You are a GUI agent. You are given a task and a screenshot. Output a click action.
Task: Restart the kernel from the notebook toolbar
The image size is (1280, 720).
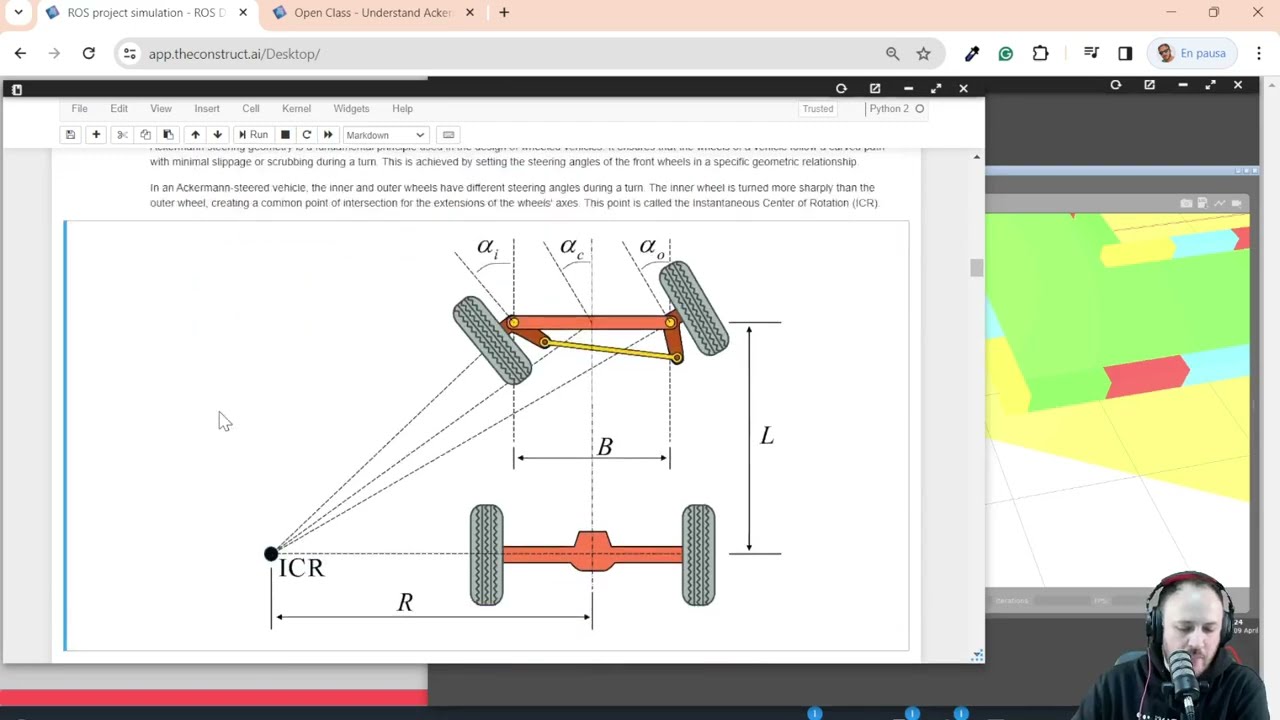click(x=307, y=135)
